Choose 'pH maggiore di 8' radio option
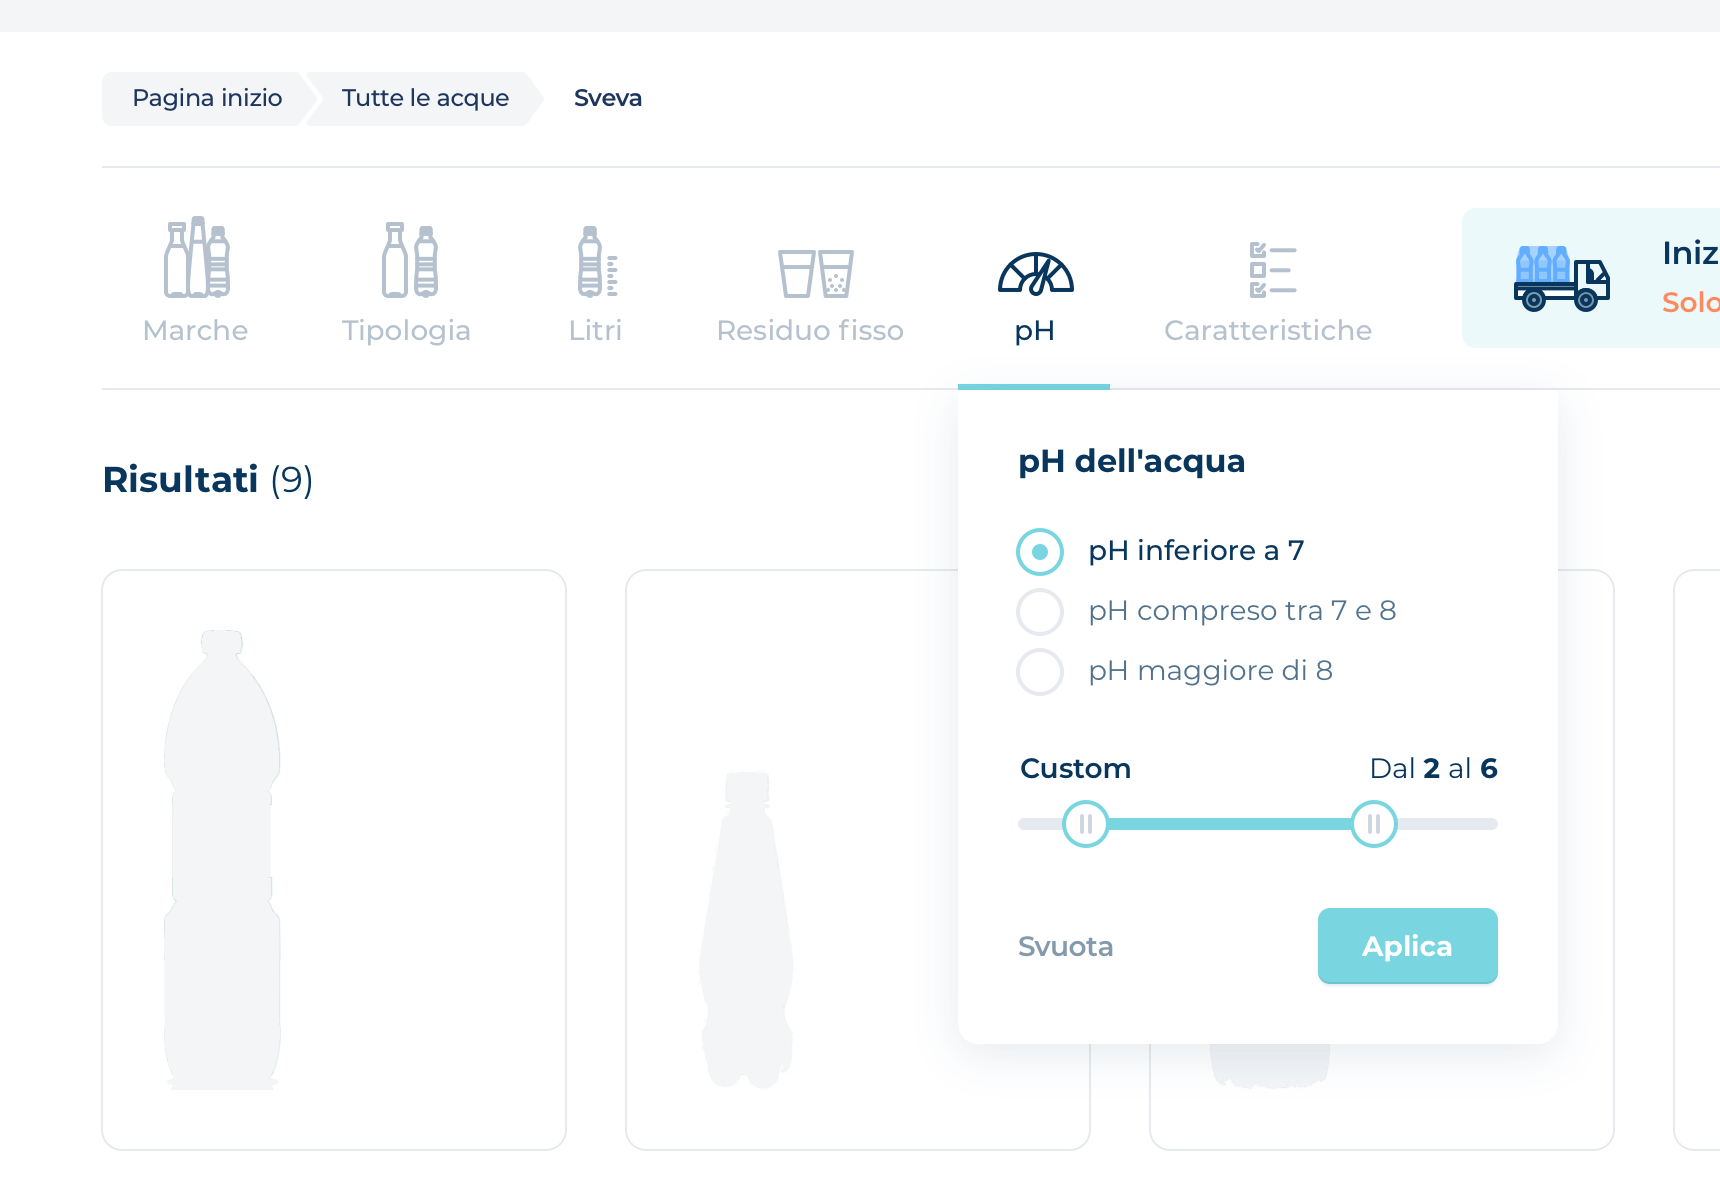This screenshot has height=1196, width=1720. (x=1040, y=672)
